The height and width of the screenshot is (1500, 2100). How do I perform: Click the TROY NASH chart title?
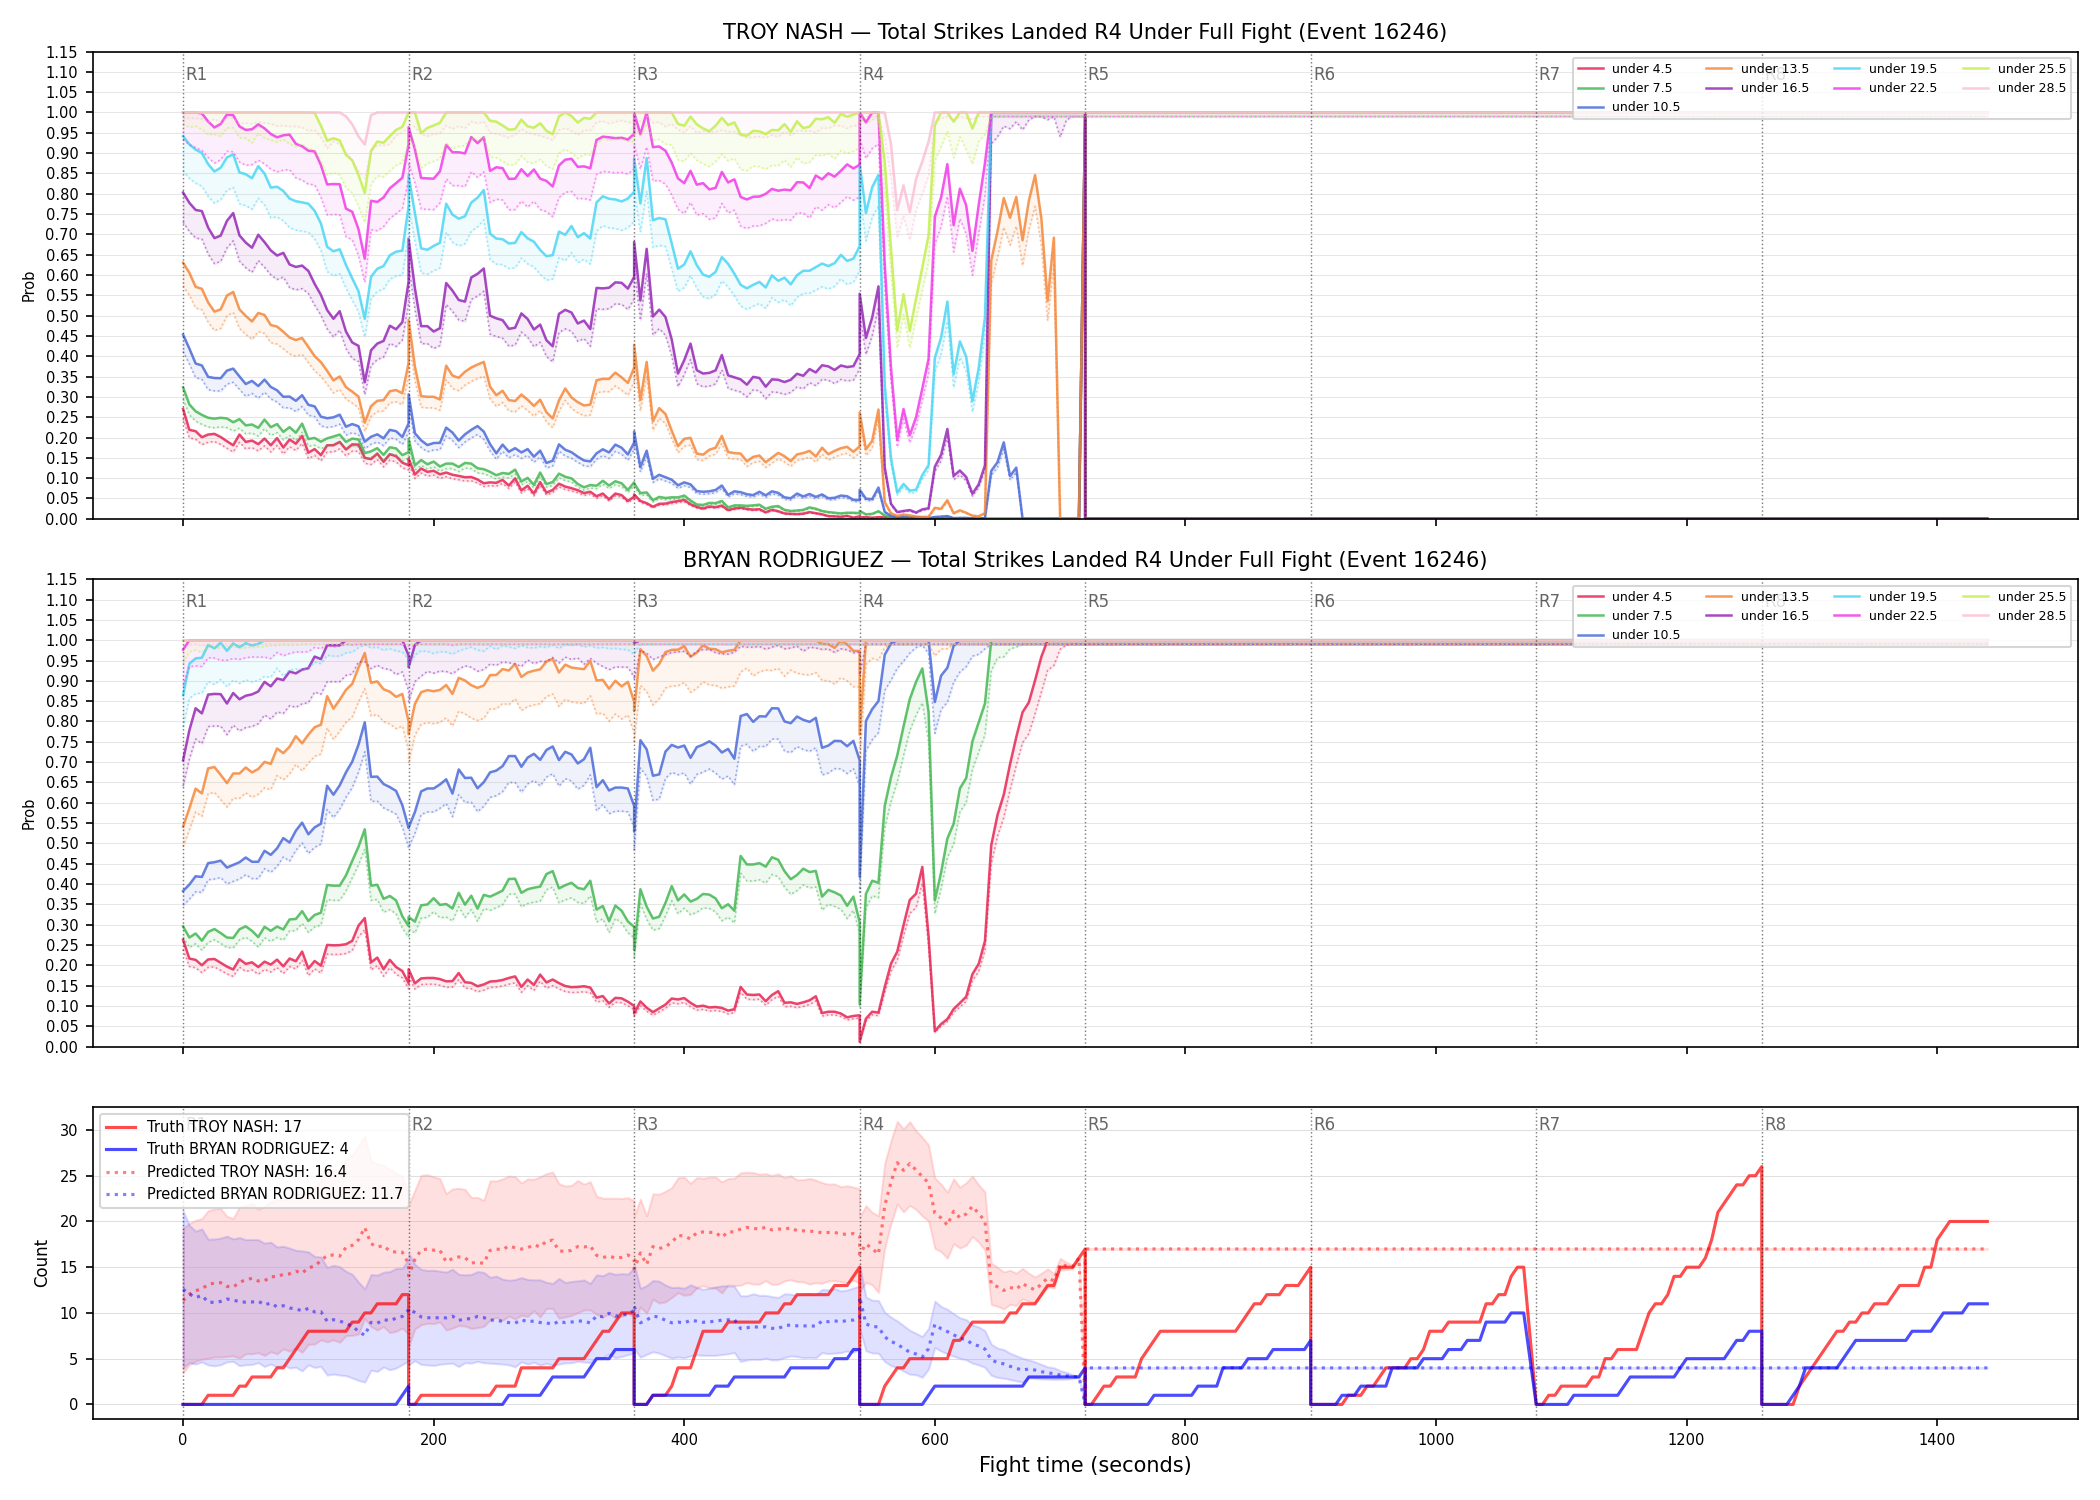click(1085, 32)
